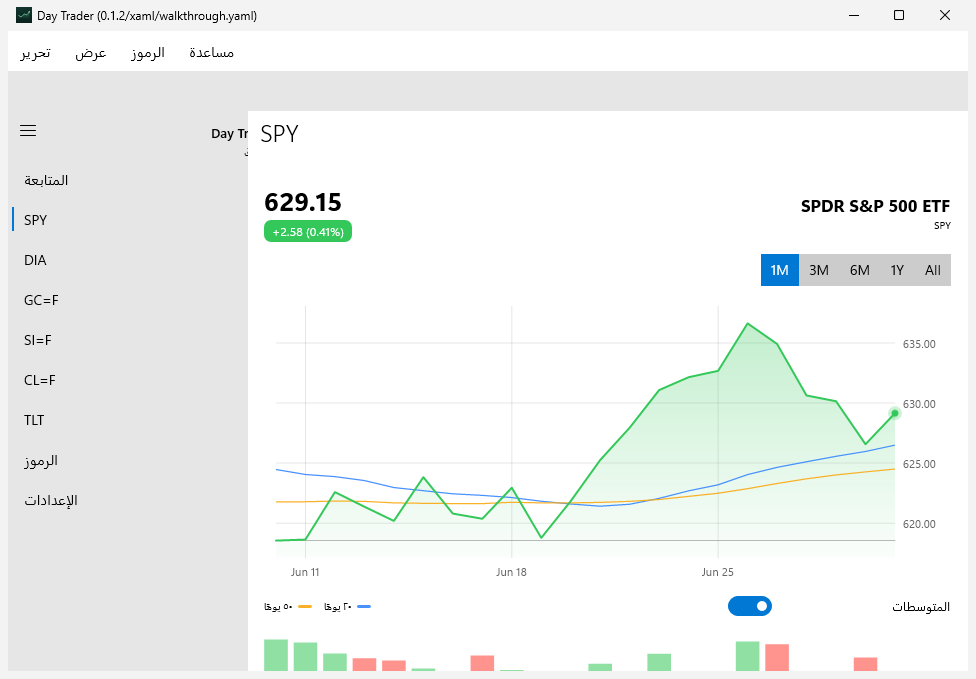This screenshot has height=679, width=976.
Task: Minimize the Day Trader window
Action: point(854,16)
